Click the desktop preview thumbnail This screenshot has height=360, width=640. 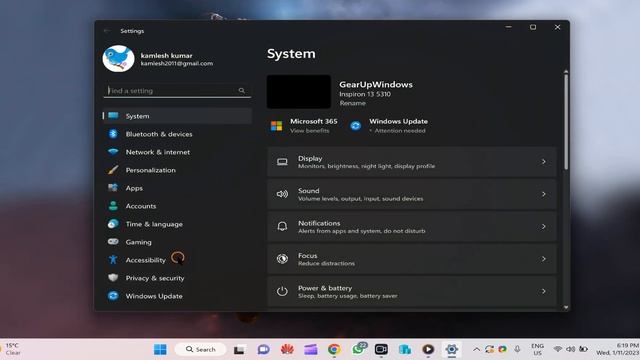point(299,92)
